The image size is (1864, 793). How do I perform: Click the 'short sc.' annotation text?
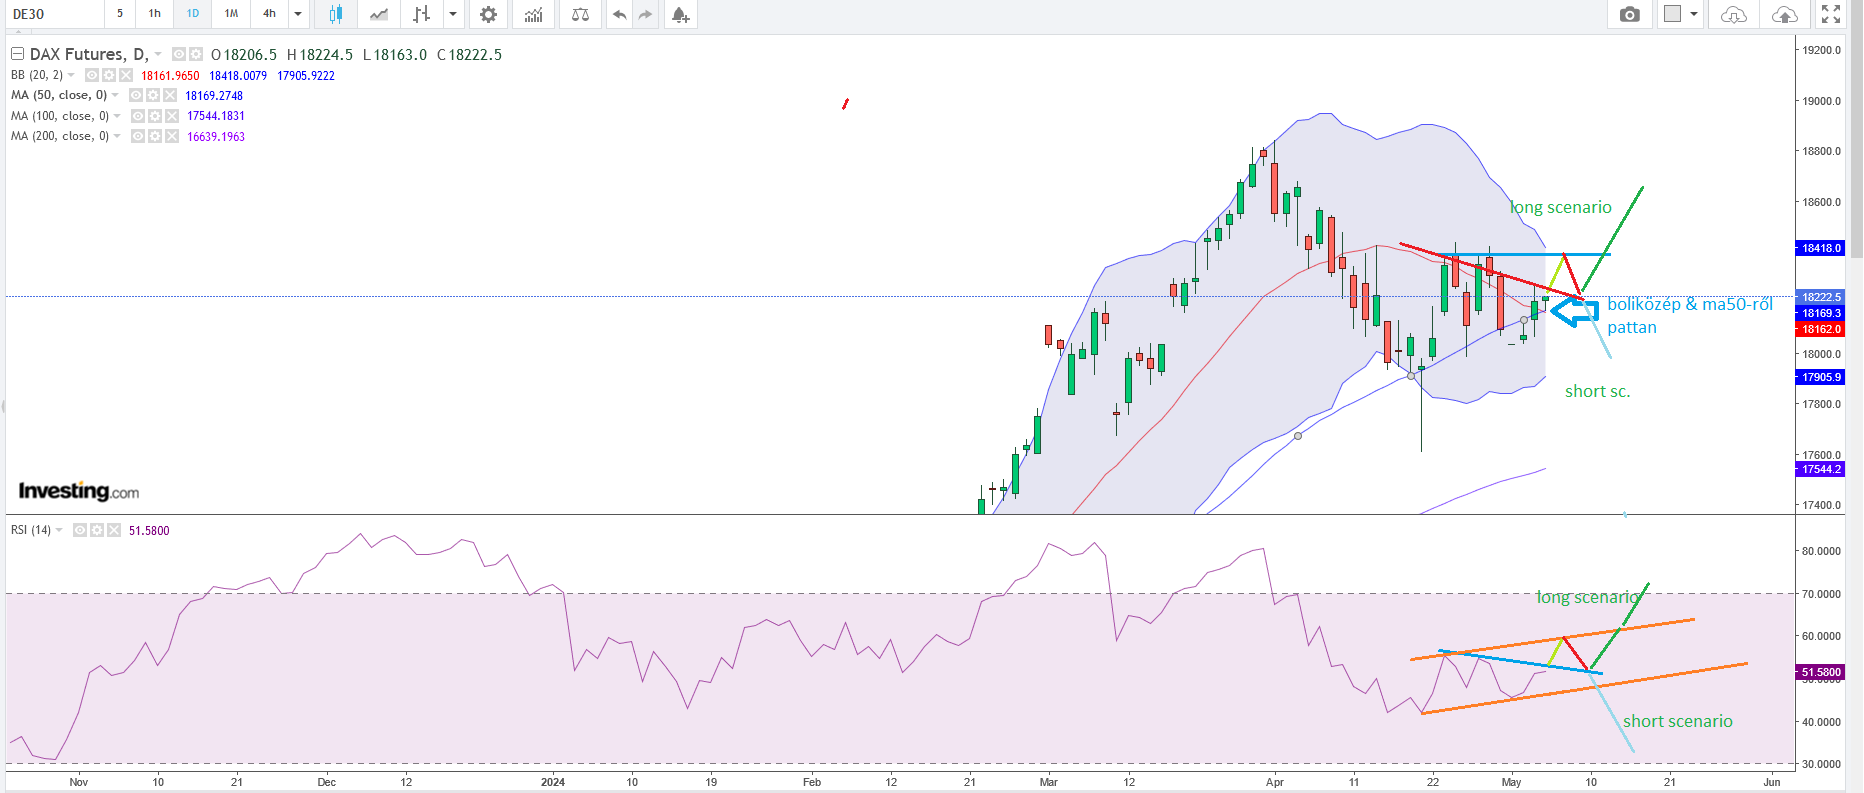(1597, 391)
